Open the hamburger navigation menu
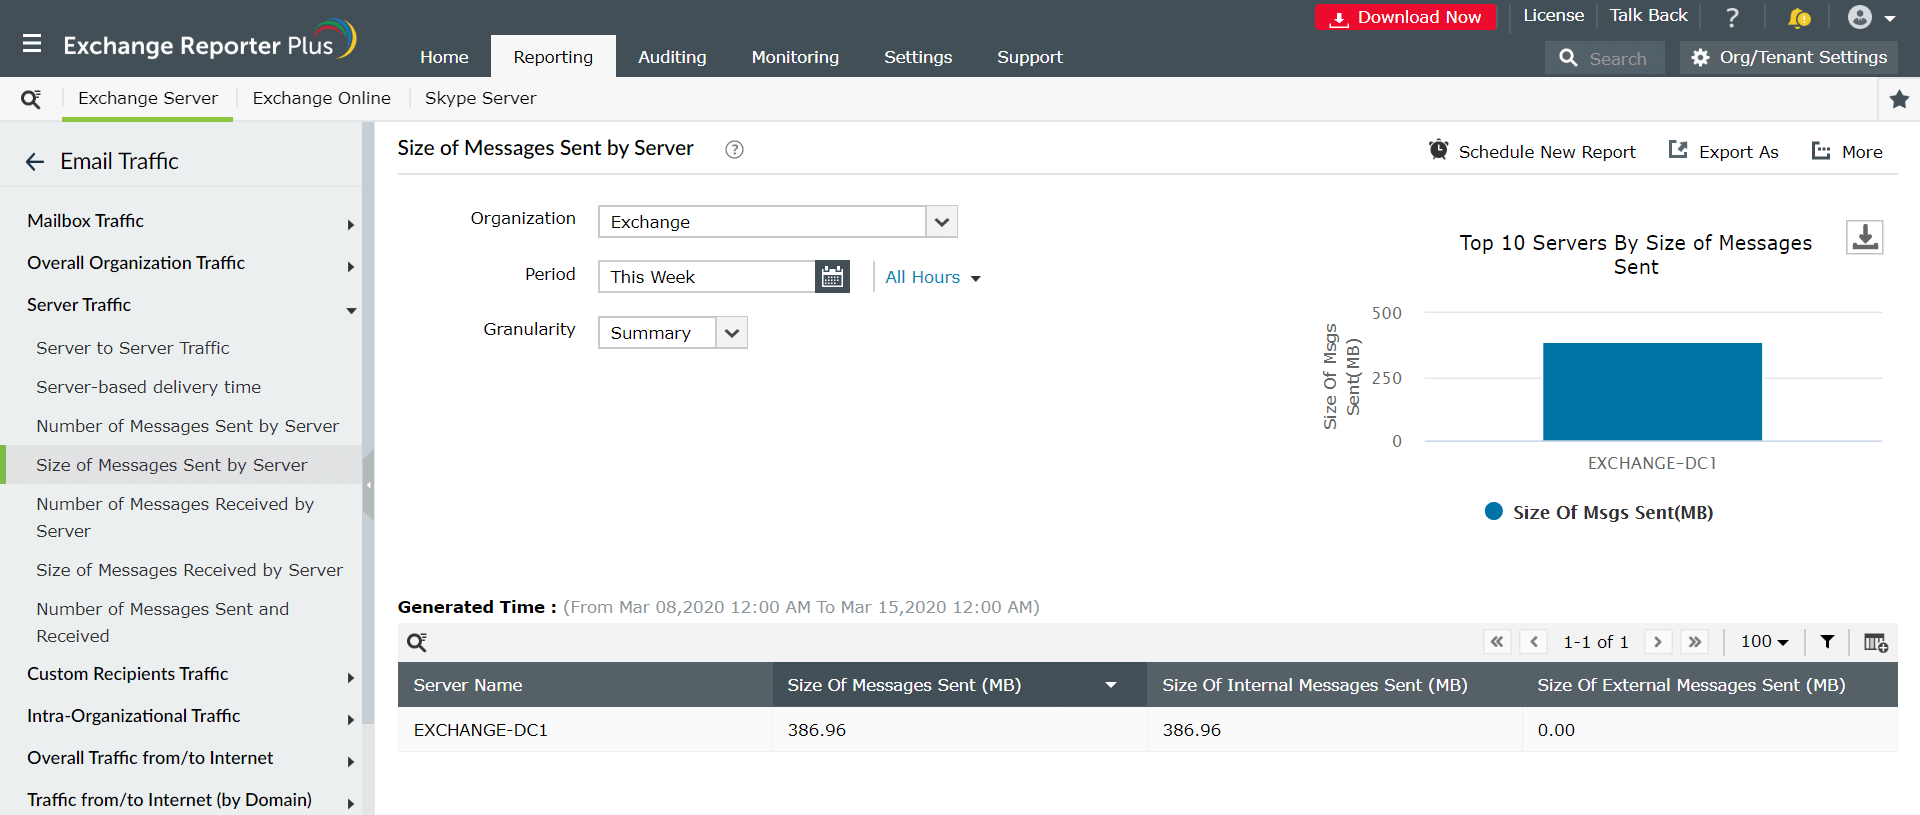The height and width of the screenshot is (815, 1920). [x=32, y=43]
